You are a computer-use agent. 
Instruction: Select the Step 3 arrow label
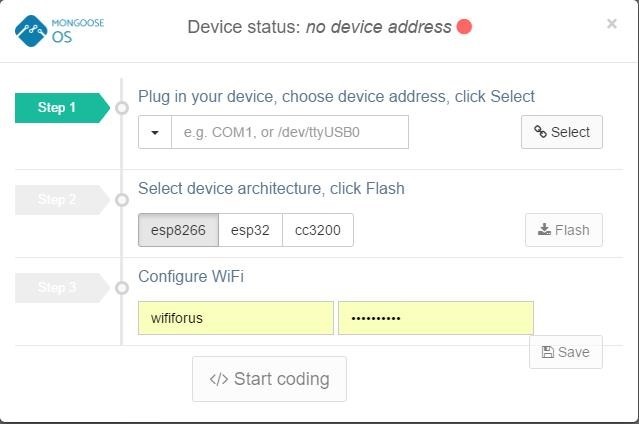pyautogui.click(x=59, y=288)
